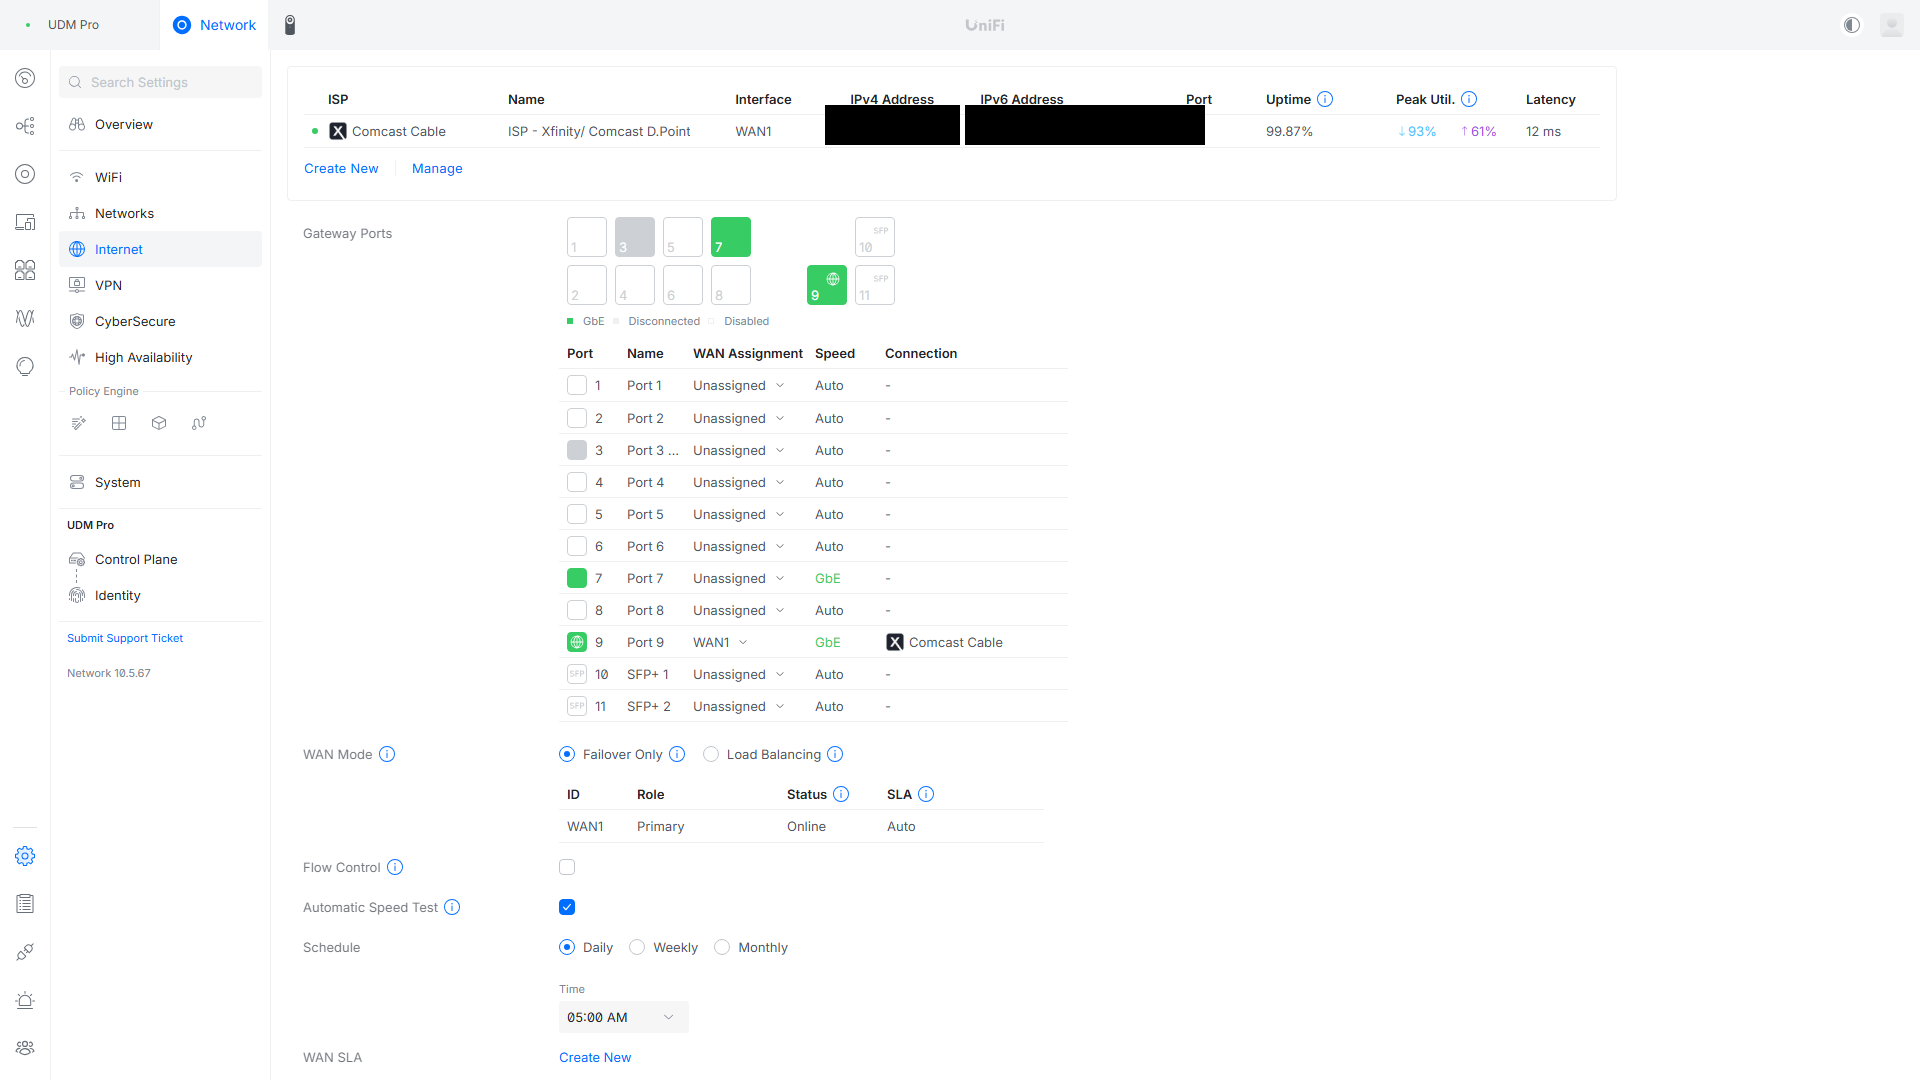Image resolution: width=1920 pixels, height=1080 pixels.
Task: Click green port 9 globe in Gateway Ports
Action: [x=827, y=285]
